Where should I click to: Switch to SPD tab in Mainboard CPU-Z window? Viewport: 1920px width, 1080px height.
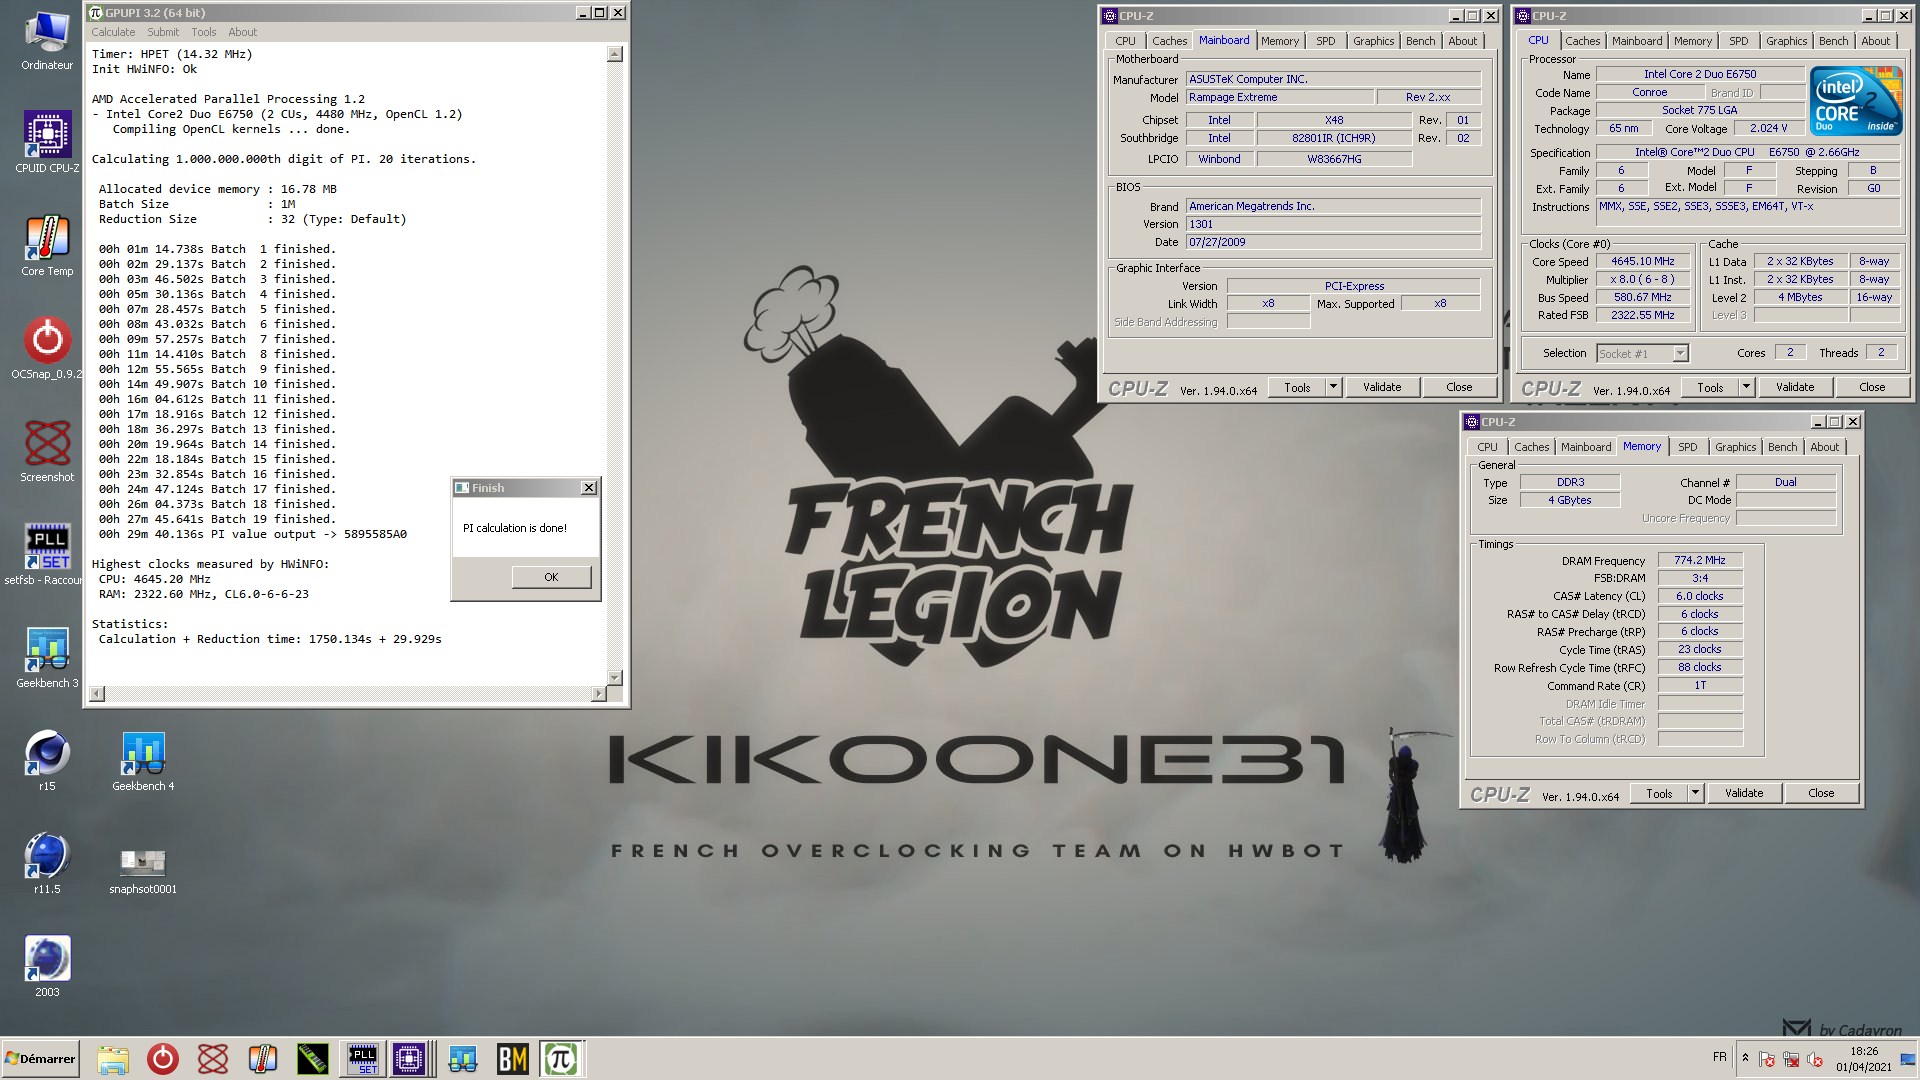(x=1325, y=41)
